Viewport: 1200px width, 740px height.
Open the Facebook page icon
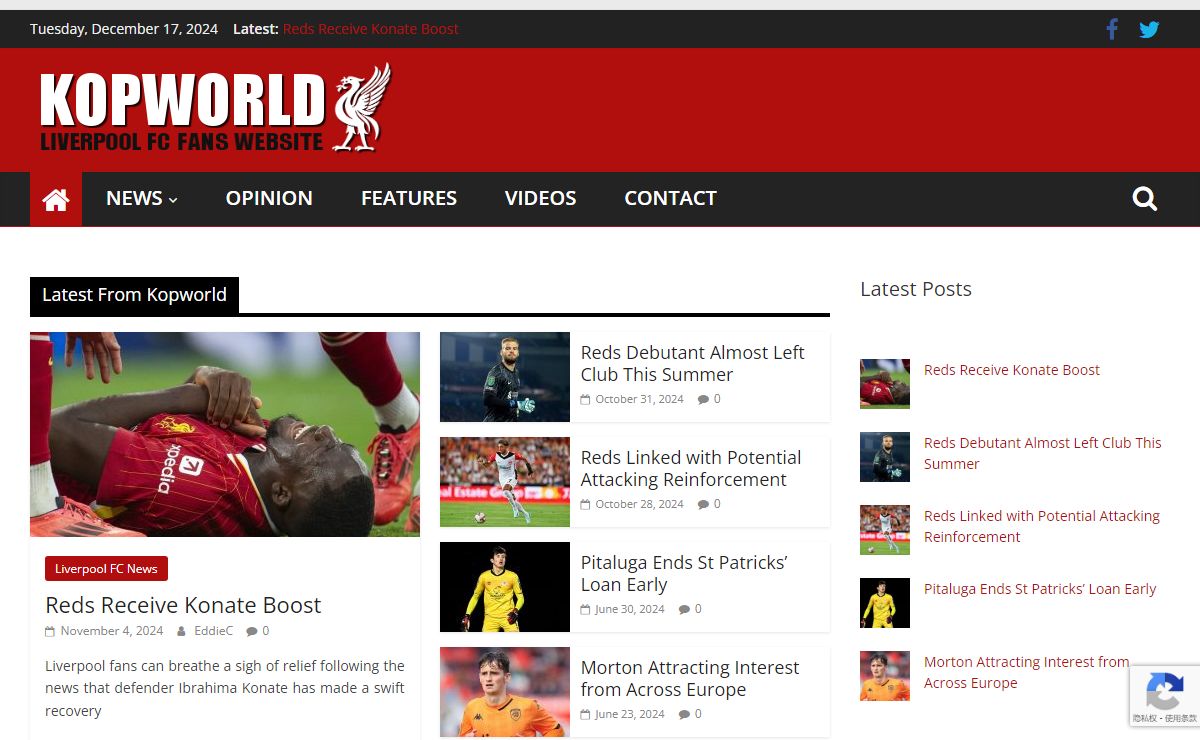click(x=1112, y=29)
